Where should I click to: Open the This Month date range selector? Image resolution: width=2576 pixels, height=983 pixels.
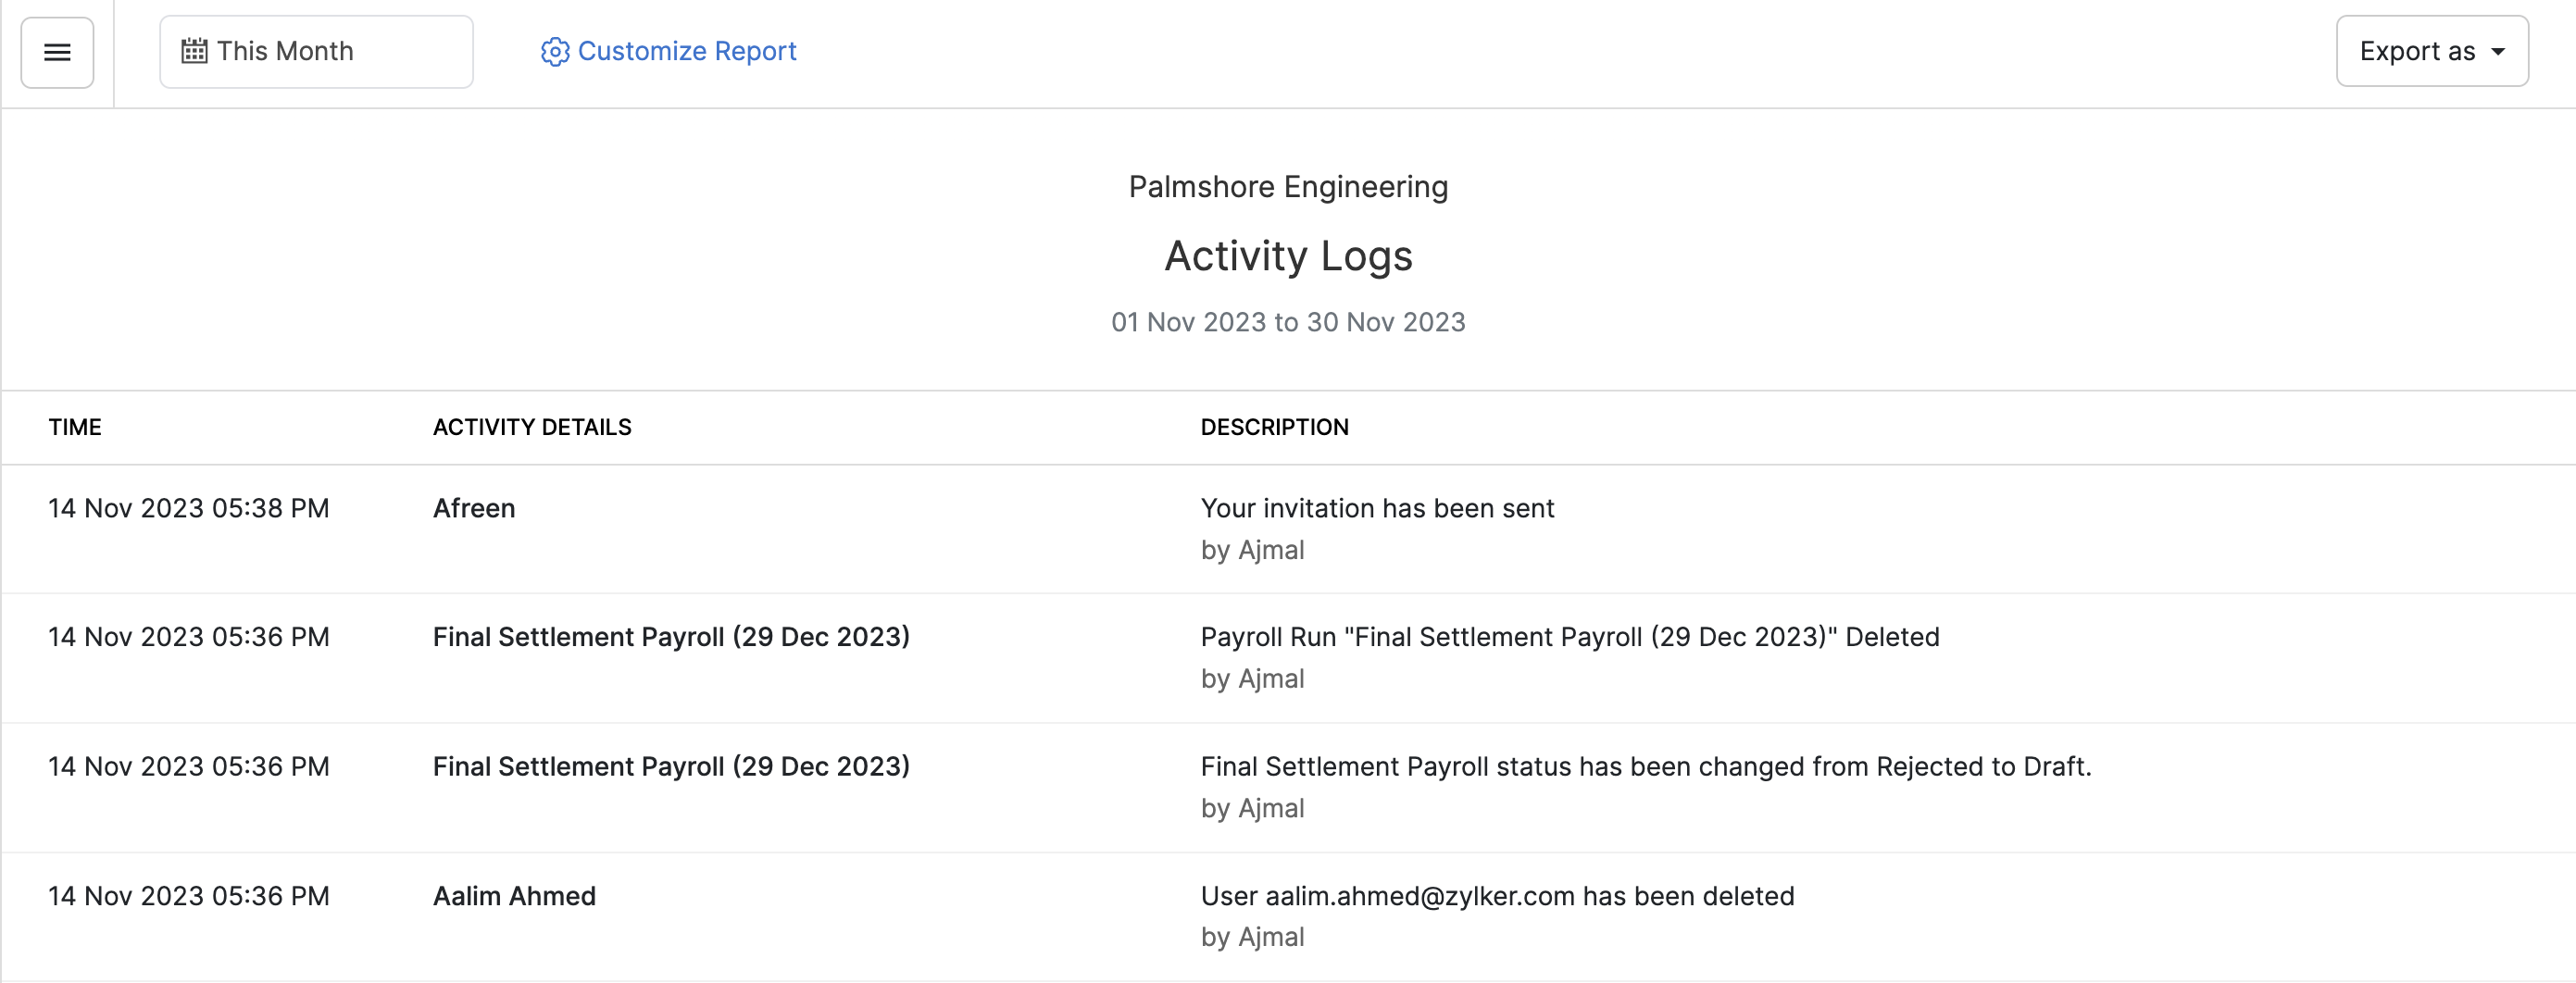pyautogui.click(x=315, y=51)
